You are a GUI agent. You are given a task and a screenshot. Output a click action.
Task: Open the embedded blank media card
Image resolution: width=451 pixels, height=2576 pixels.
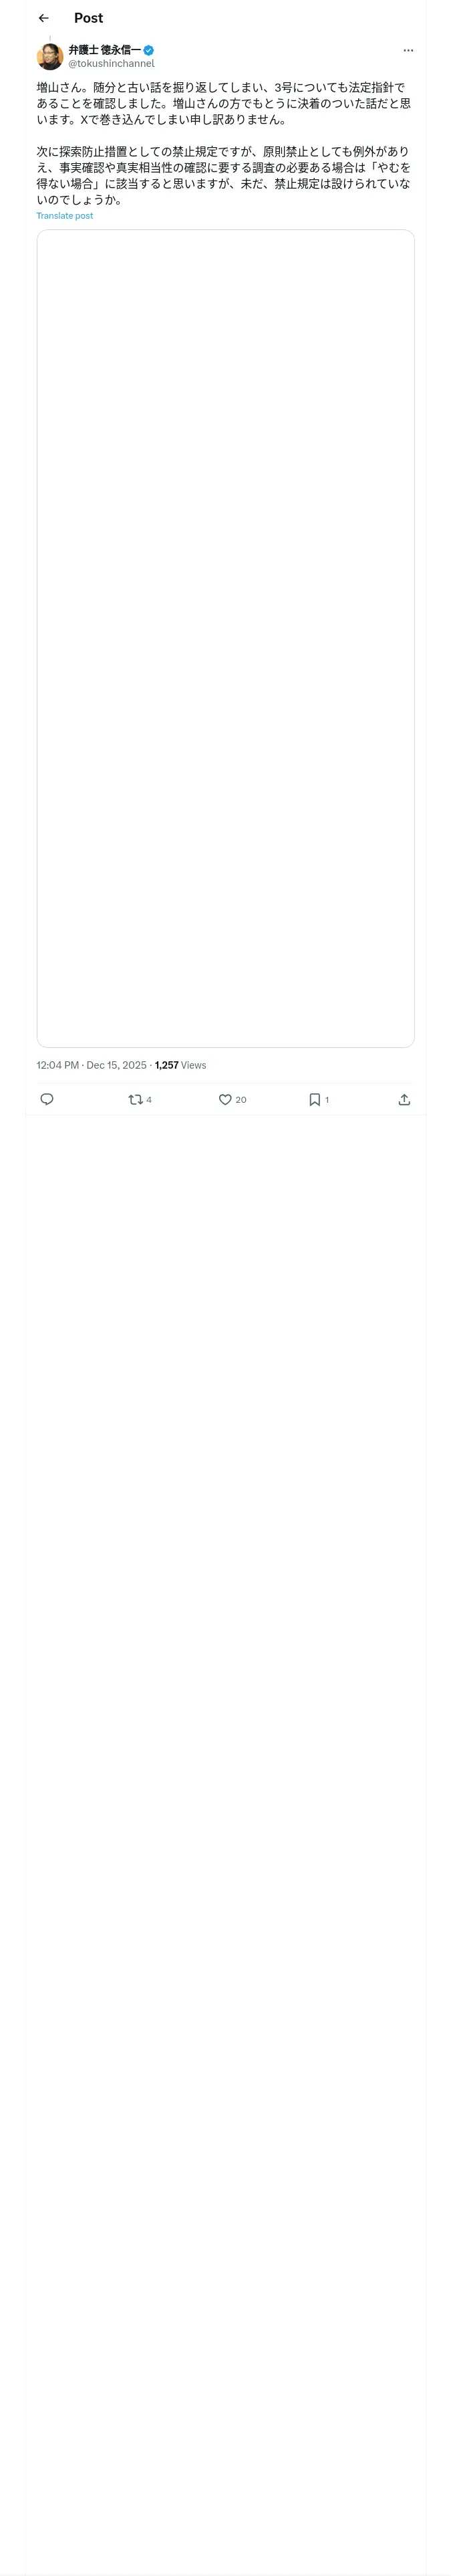[225, 638]
